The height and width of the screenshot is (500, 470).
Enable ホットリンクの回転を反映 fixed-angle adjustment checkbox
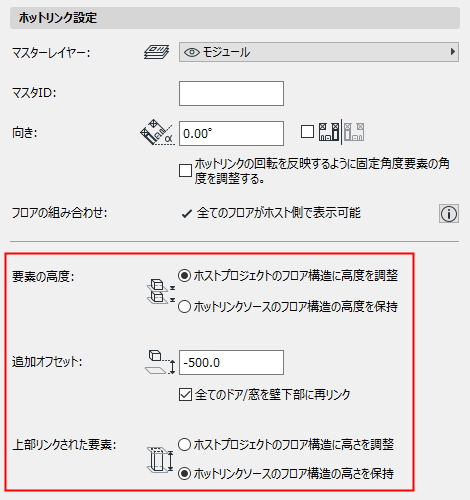click(185, 170)
